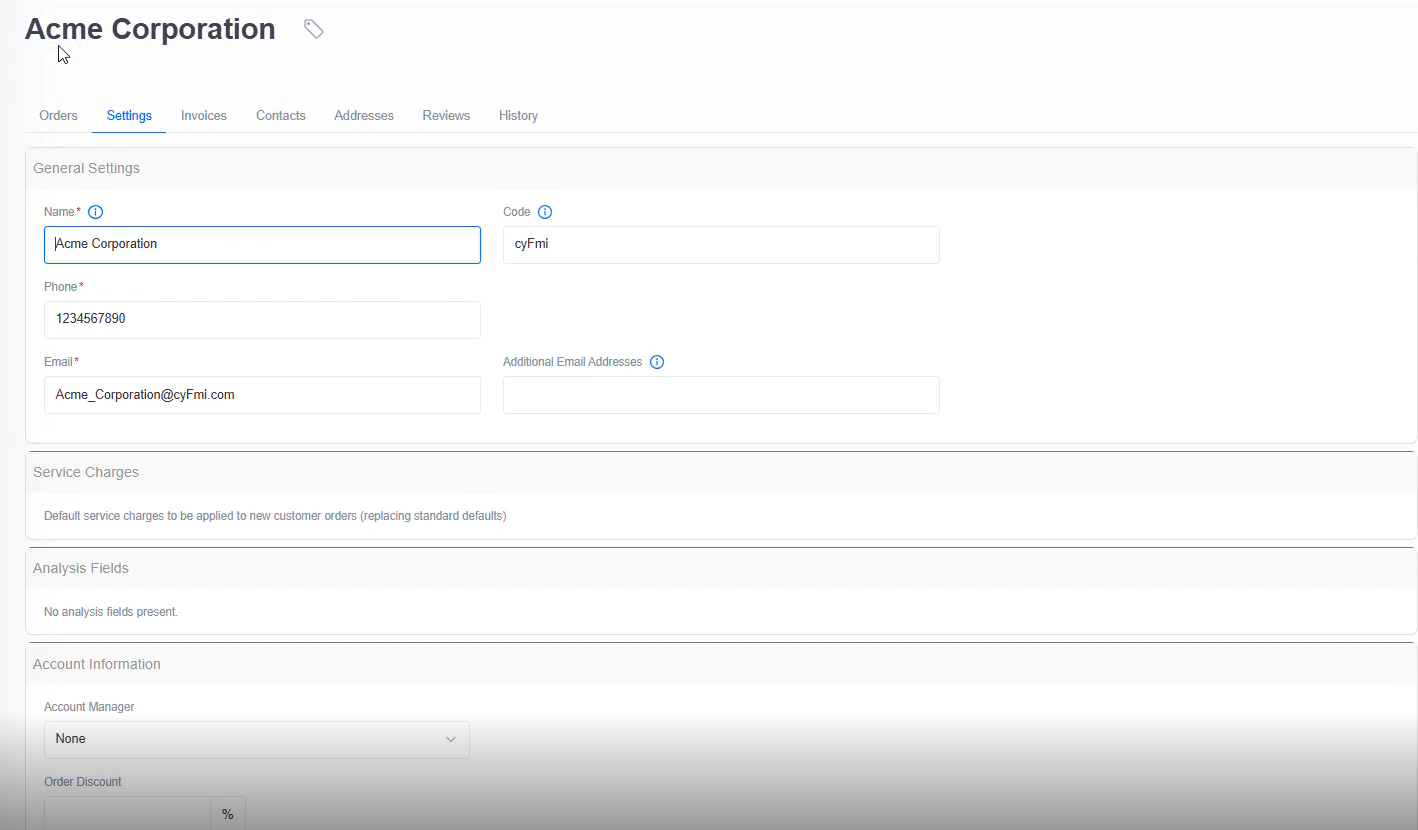Select the Settings tab
Image resolution: width=1418 pixels, height=830 pixels.
pyautogui.click(x=128, y=115)
